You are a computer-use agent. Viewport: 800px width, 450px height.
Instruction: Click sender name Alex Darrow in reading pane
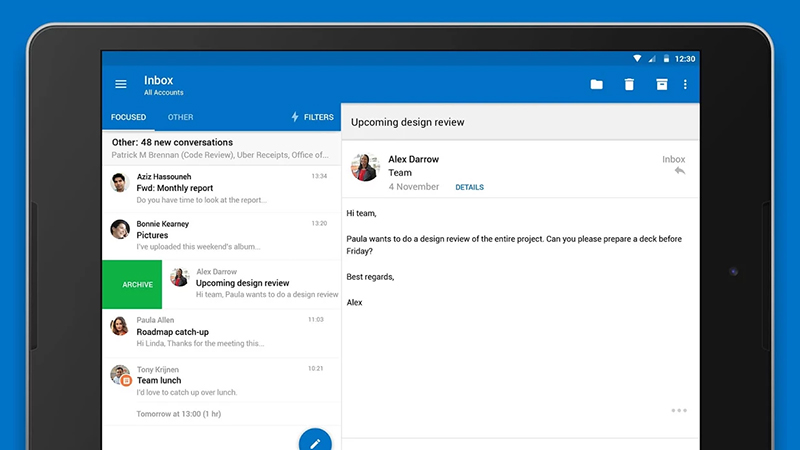click(413, 159)
